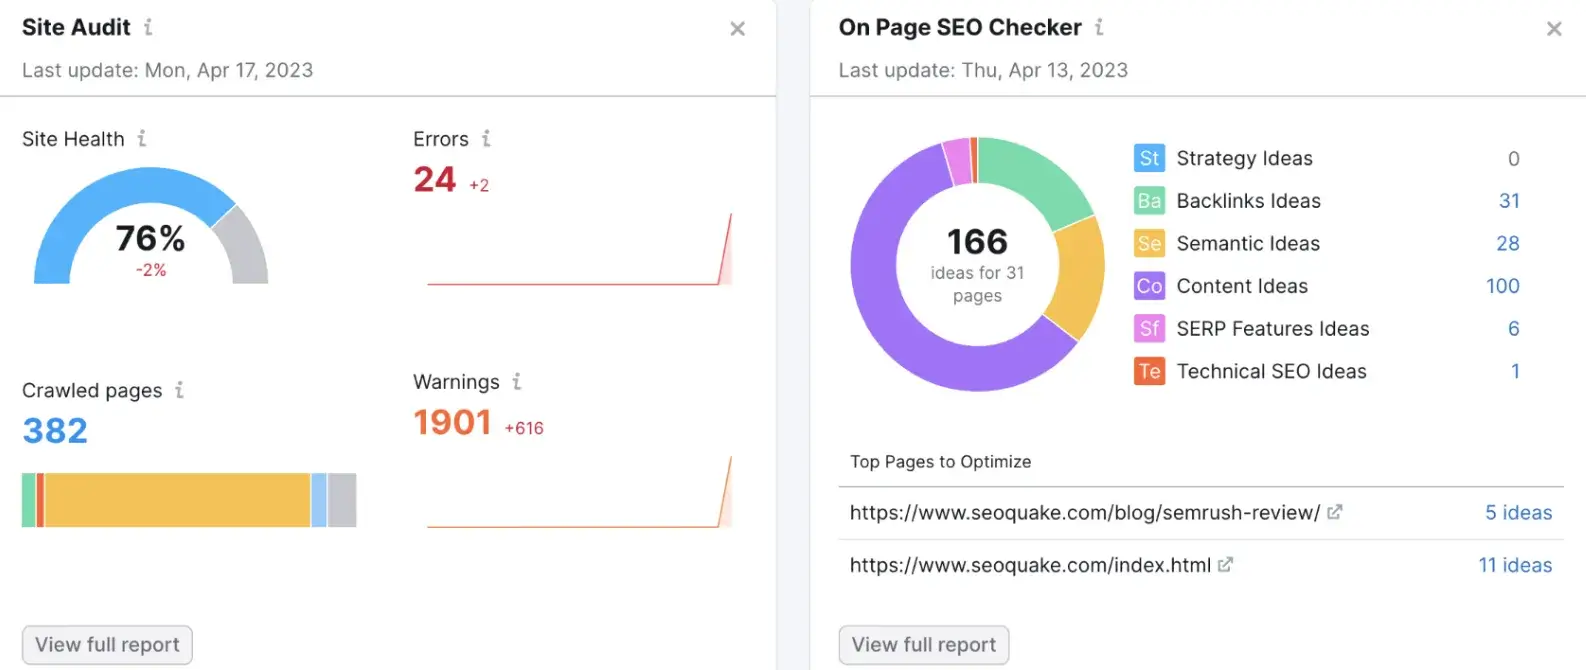The width and height of the screenshot is (1586, 670).
Task: Click the info icon beside Site Audit title
Action: (148, 28)
